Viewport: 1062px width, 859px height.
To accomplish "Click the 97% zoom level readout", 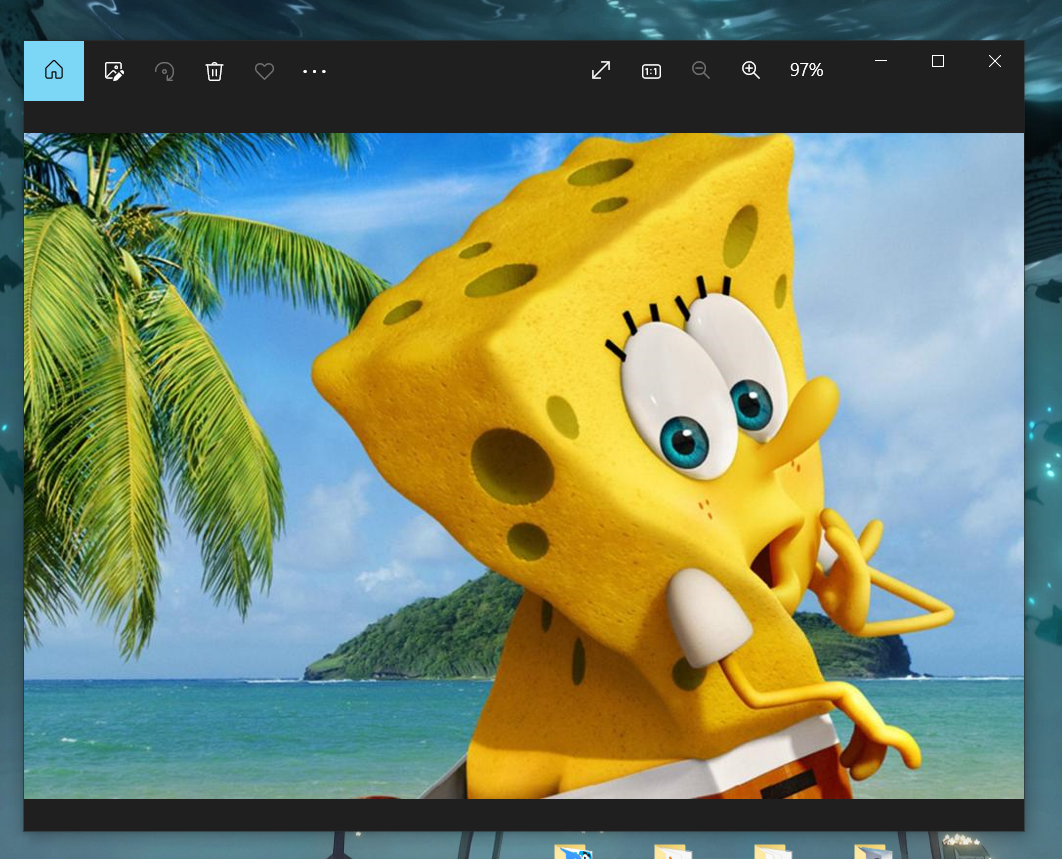I will tap(806, 70).
